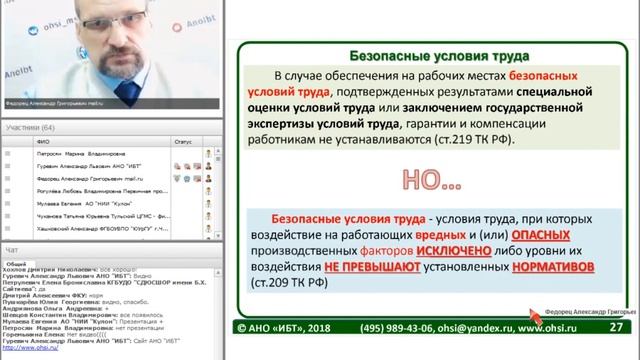Click chat message from Хохлов Дмитрий Николаевич
Screen dimensions: 640x360
69,270
